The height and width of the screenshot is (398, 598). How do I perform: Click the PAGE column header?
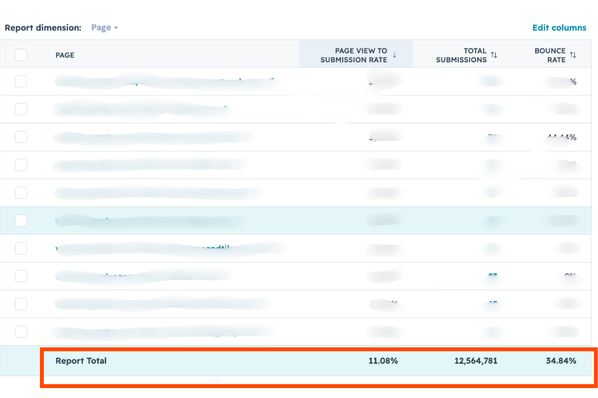pos(65,55)
